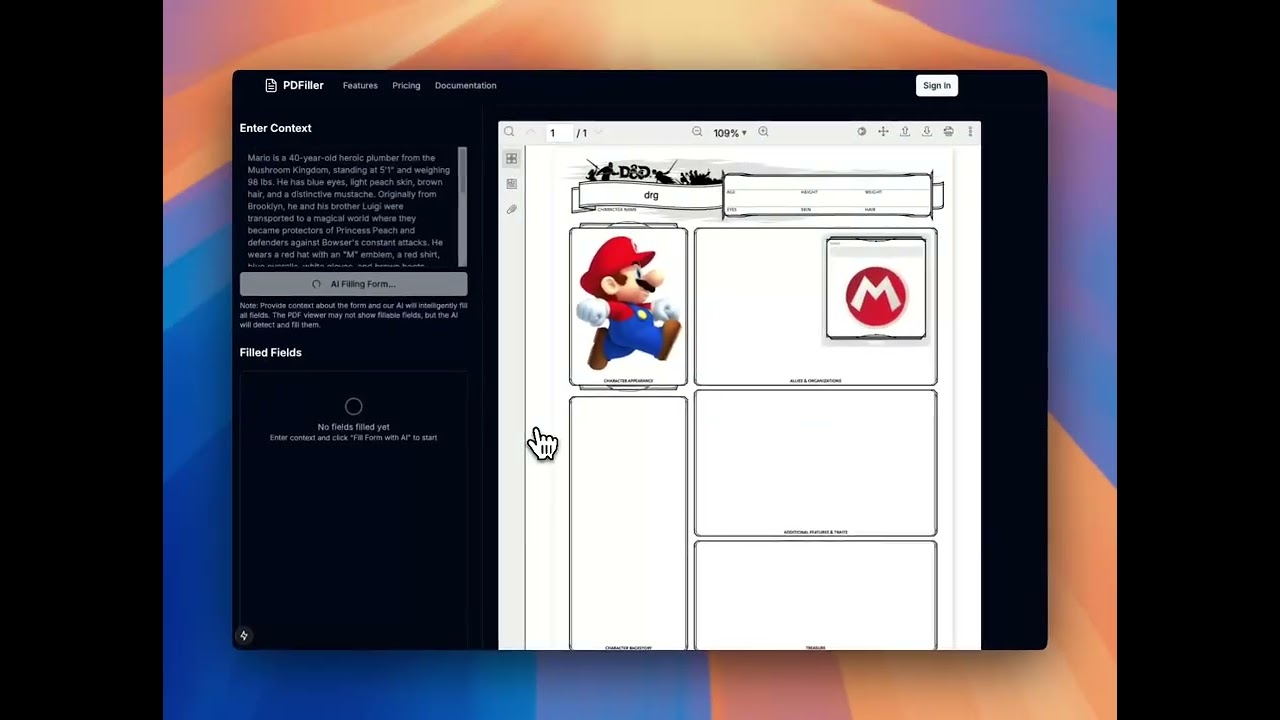Click the Treasure box on the form
1280x720 pixels.
pyautogui.click(x=815, y=595)
